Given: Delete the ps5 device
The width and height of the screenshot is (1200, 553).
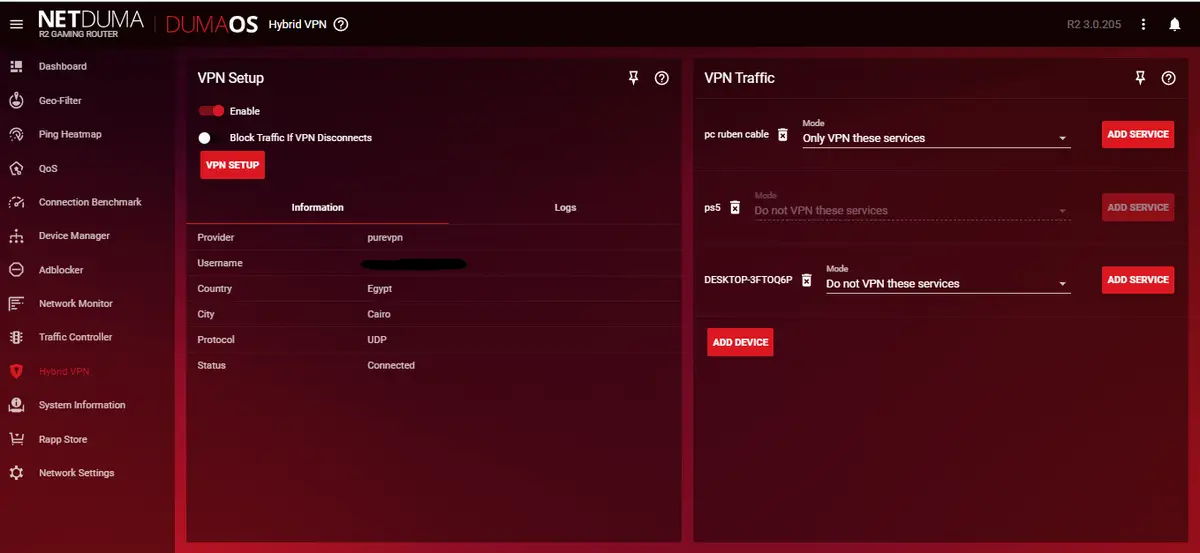Looking at the screenshot, I should click(x=735, y=208).
